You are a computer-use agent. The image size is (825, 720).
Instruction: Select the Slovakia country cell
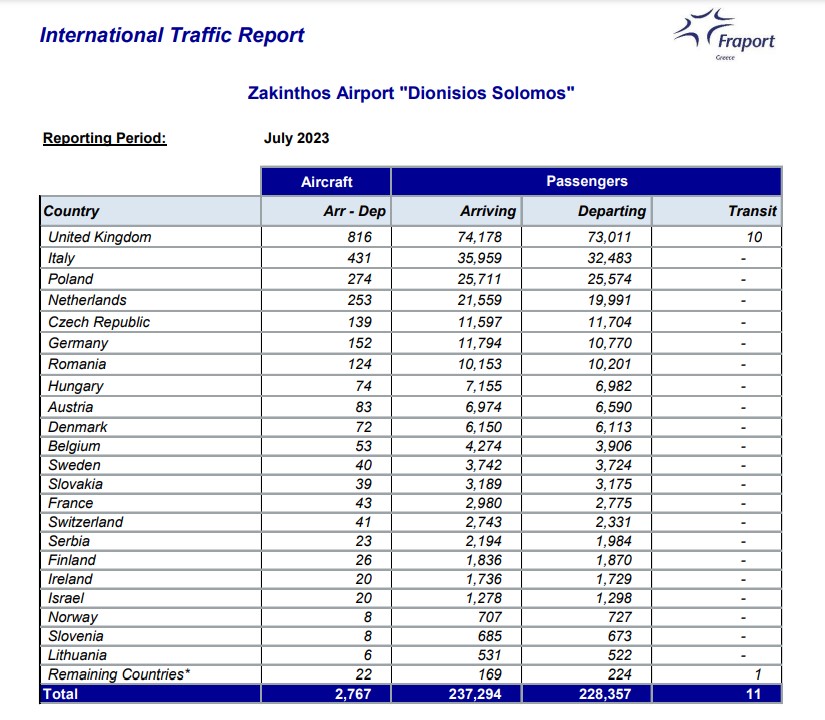[150, 484]
